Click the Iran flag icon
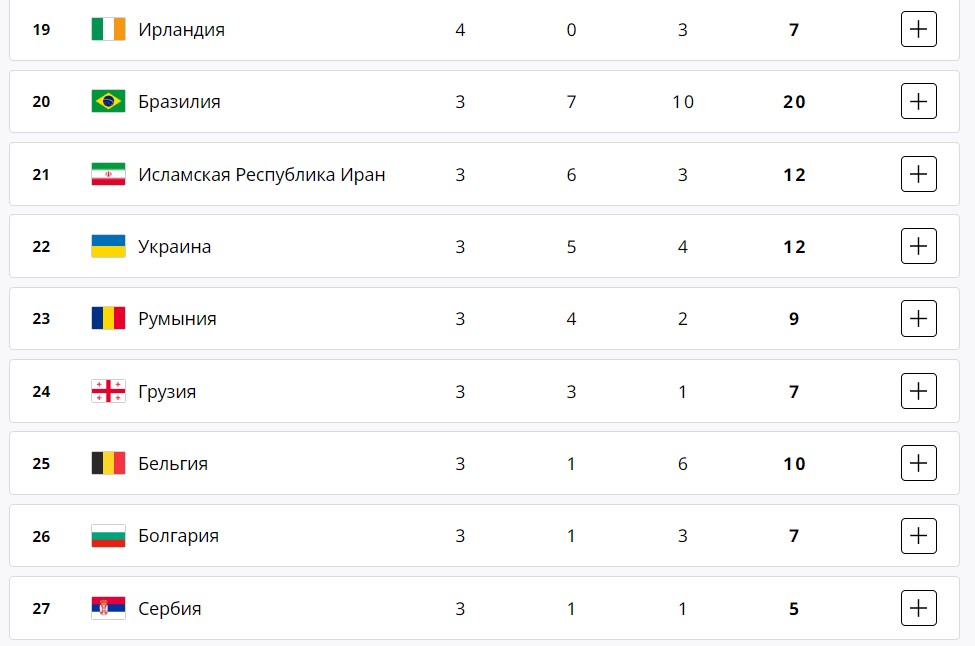Screen dimensions: 975x646 [108, 174]
